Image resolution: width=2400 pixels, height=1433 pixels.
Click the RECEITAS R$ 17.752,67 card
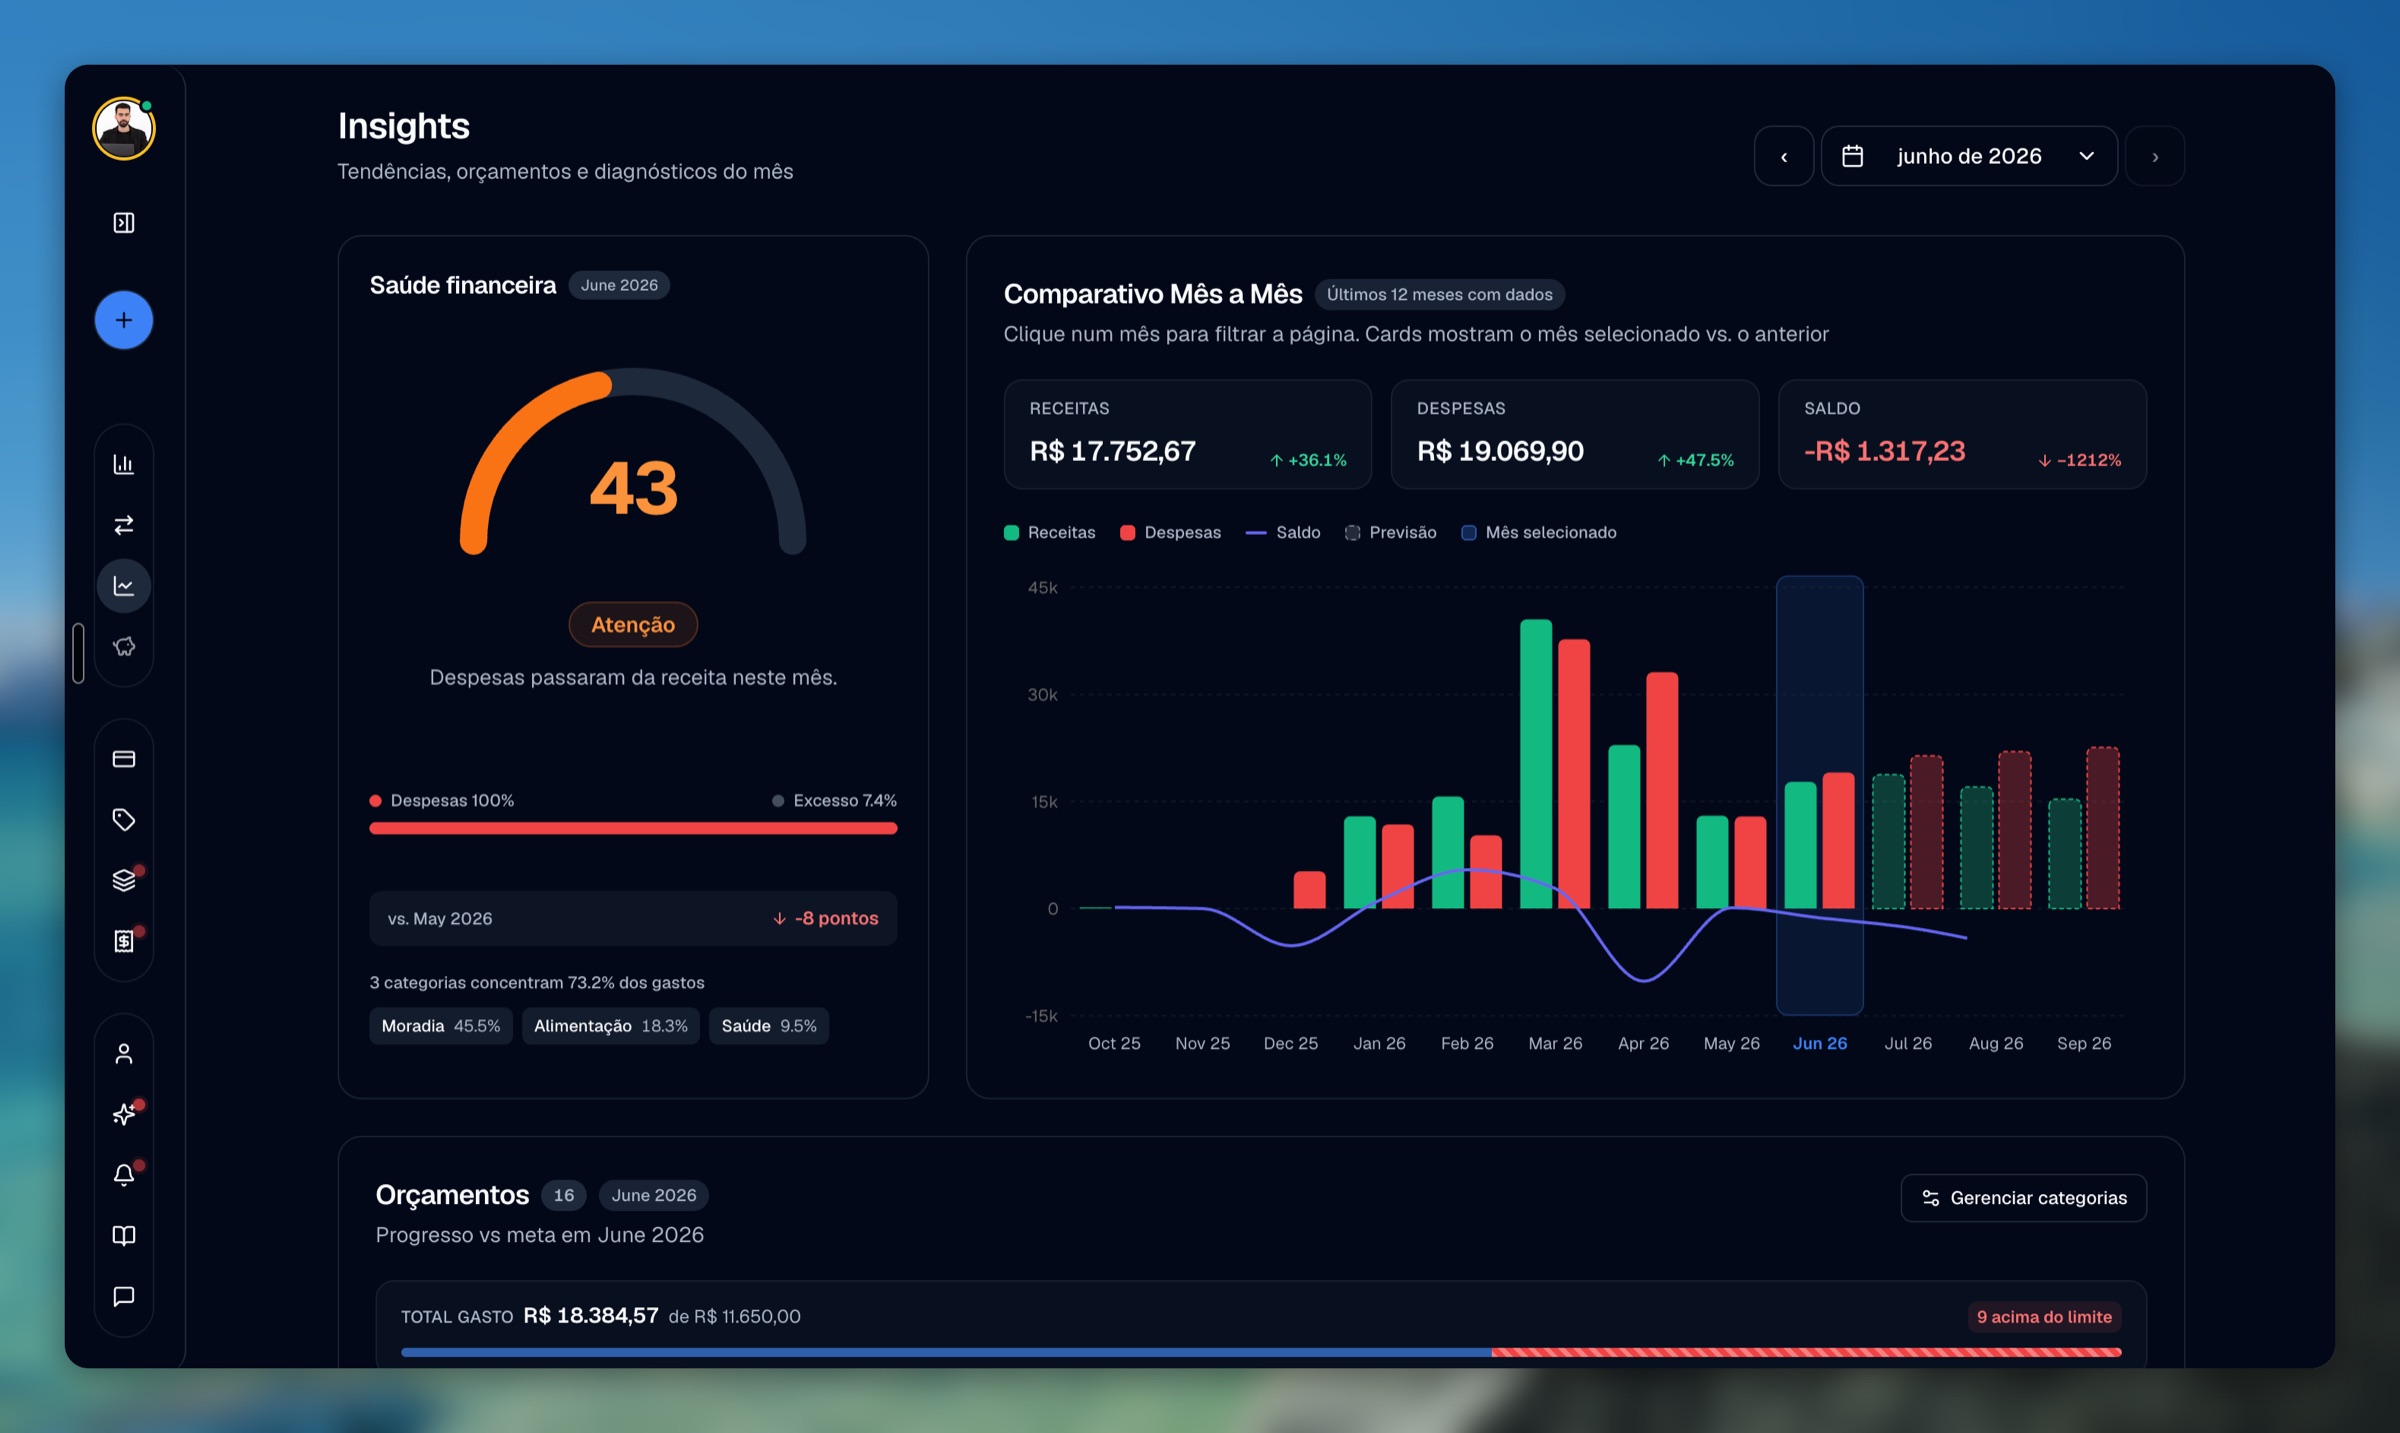coord(1188,434)
